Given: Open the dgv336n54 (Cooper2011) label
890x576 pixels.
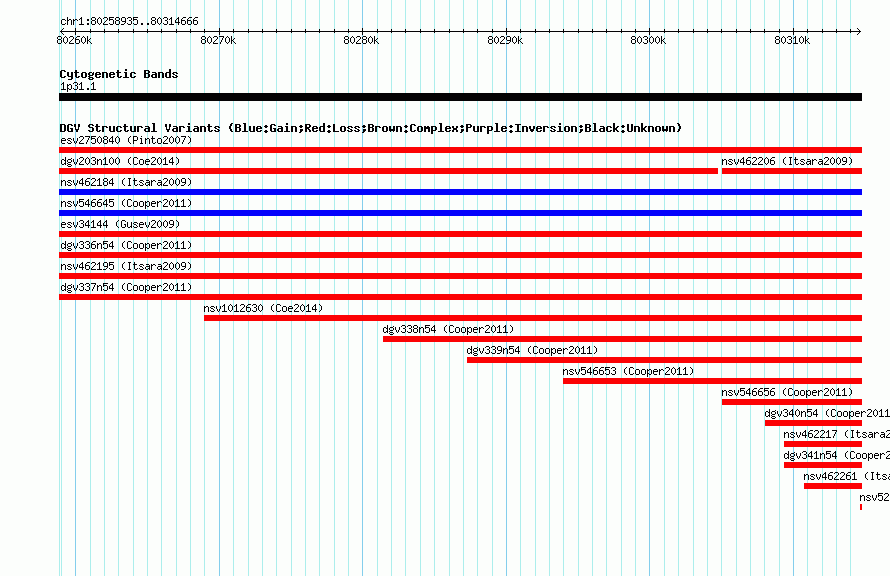Looking at the screenshot, I should click(126, 245).
